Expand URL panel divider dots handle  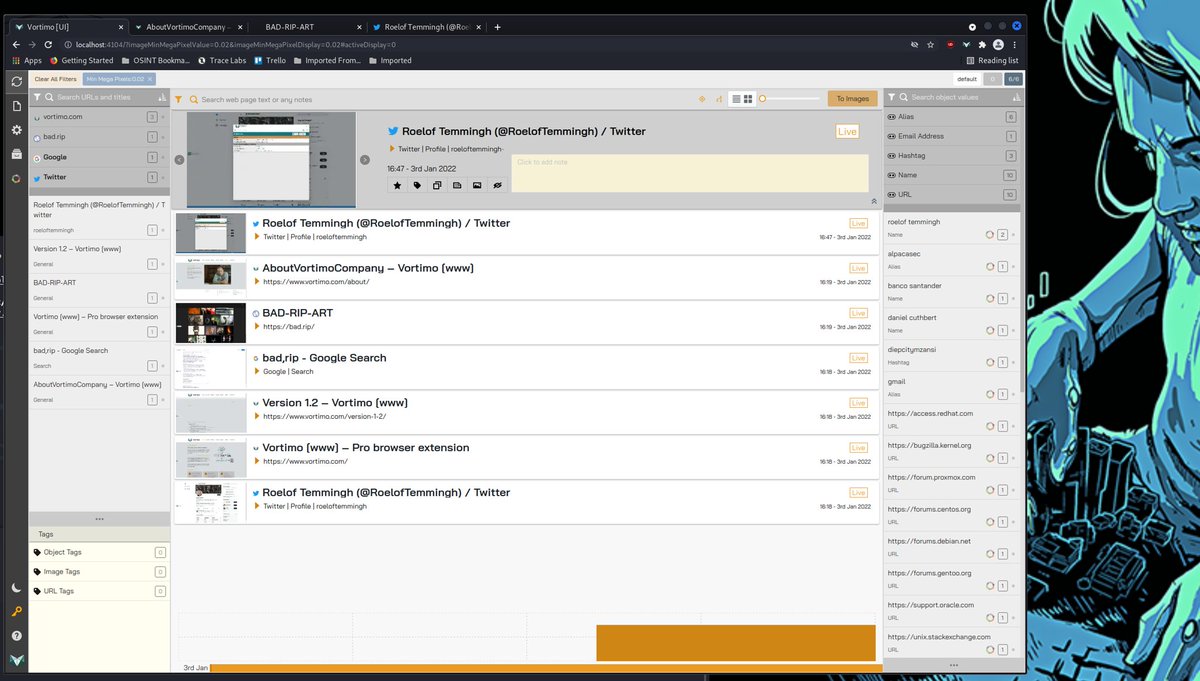[x=99, y=519]
